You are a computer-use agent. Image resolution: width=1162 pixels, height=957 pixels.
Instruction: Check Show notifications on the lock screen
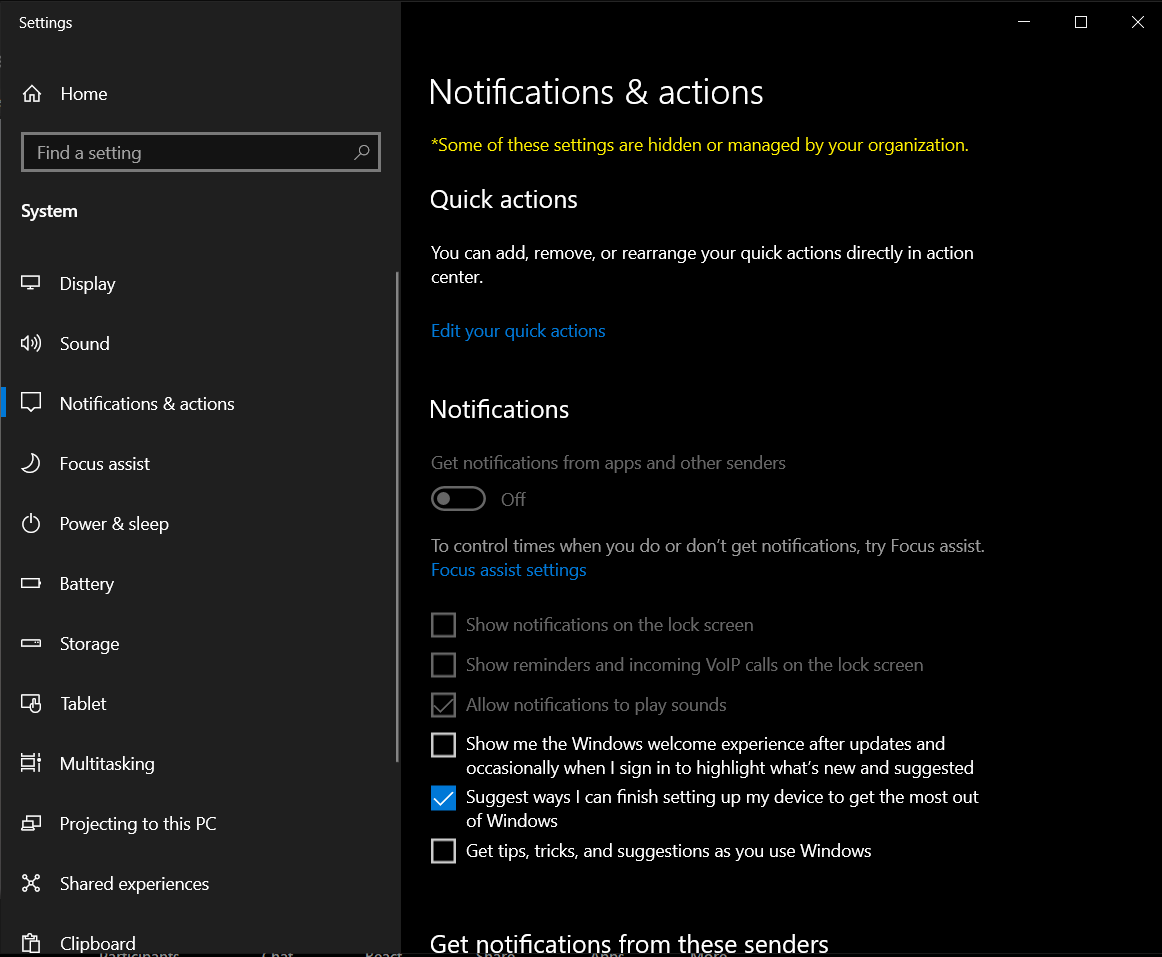point(443,625)
